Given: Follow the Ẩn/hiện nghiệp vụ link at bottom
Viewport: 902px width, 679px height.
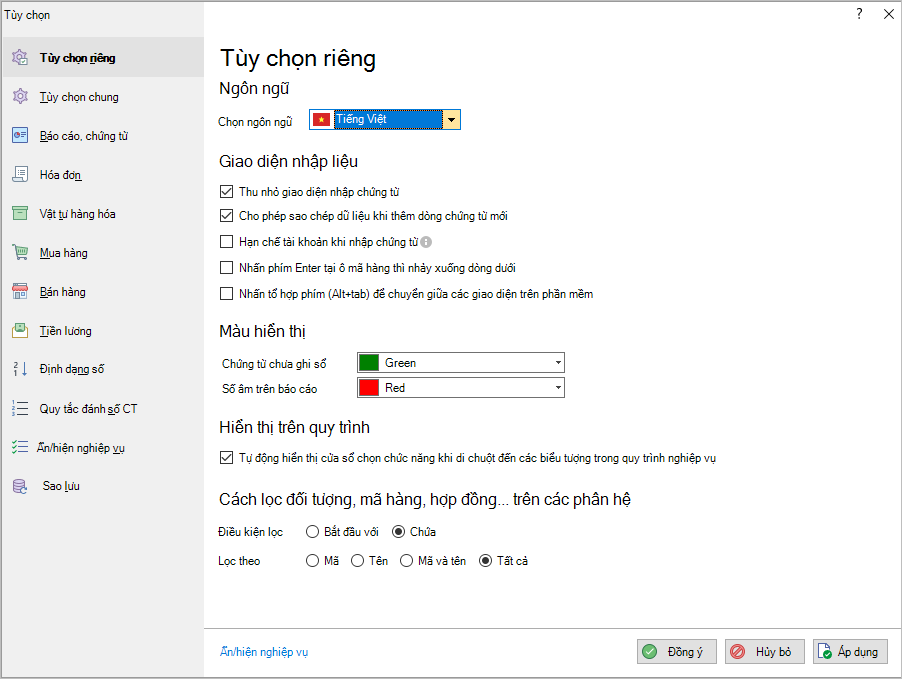Looking at the screenshot, I should click(x=264, y=652).
